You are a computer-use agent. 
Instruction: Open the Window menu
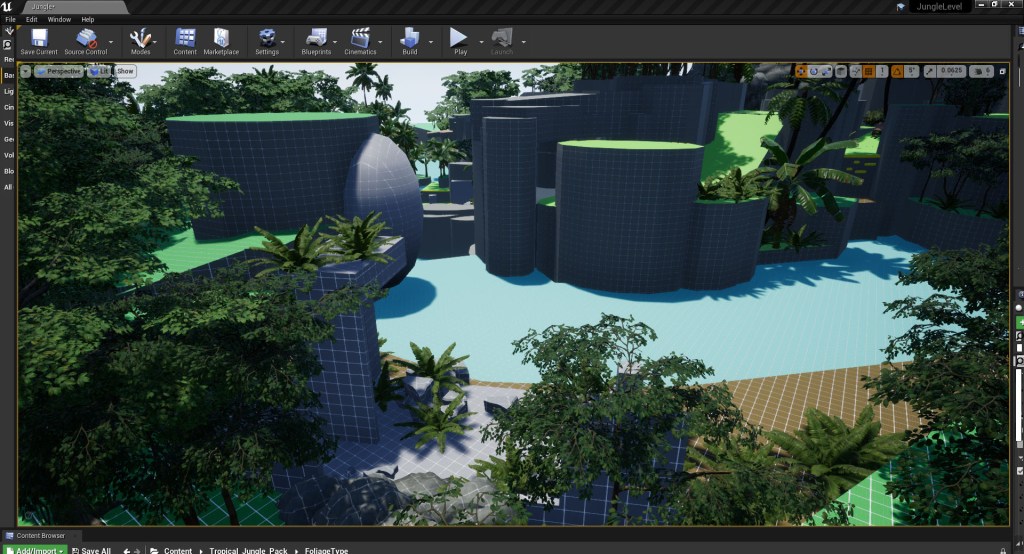pyautogui.click(x=59, y=19)
